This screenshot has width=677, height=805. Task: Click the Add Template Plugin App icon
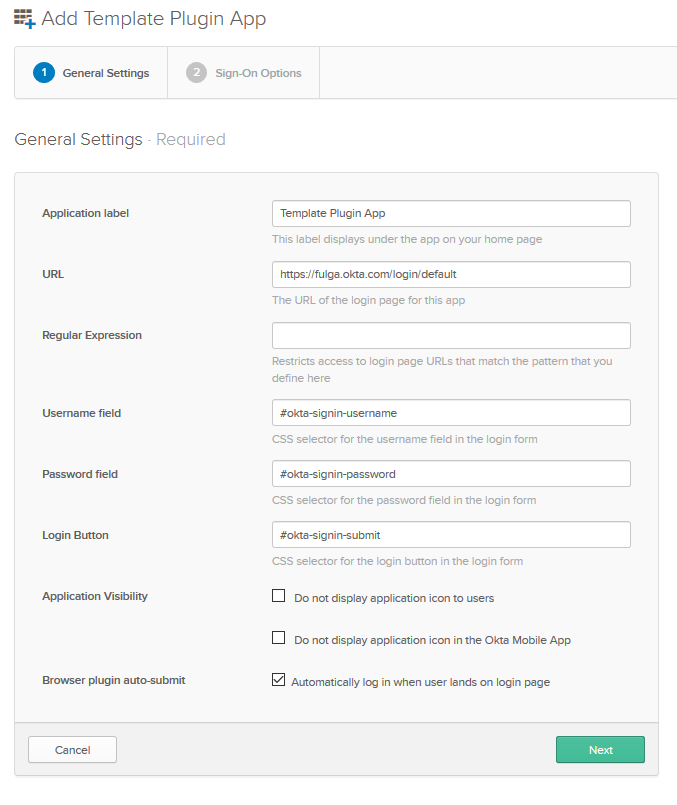pos(24,18)
